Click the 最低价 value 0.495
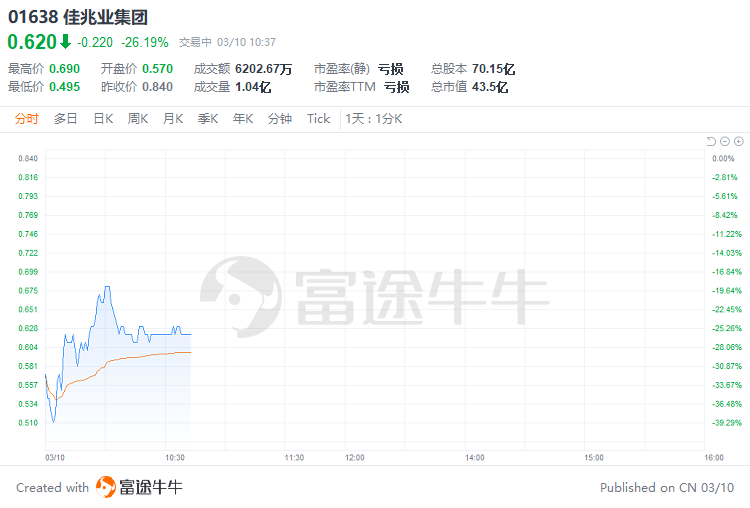 pyautogui.click(x=65, y=87)
